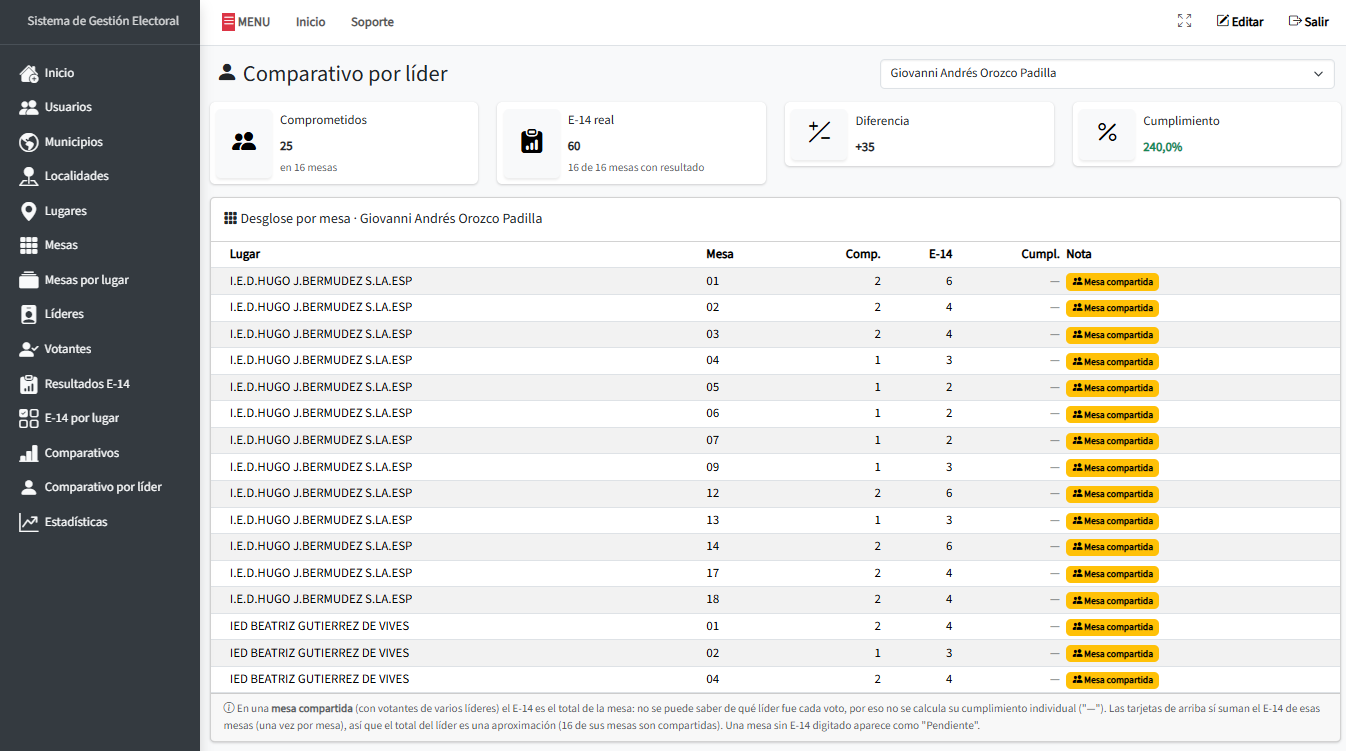Go to Inicio in top navigation
This screenshot has height=751, width=1346.
coord(310,22)
